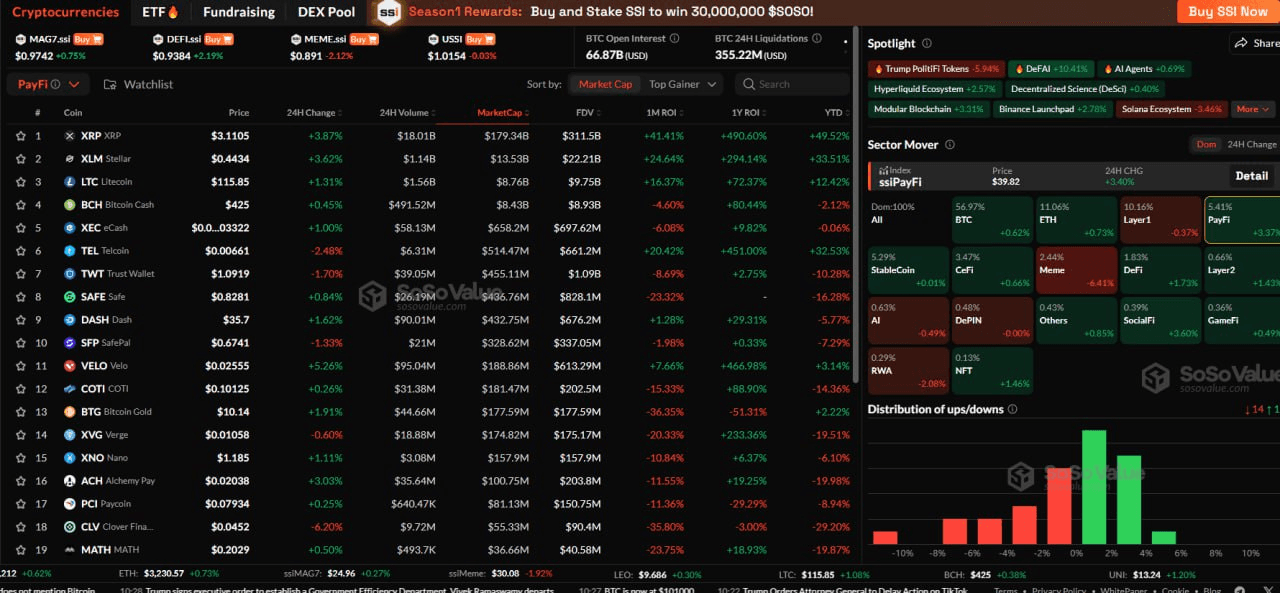
Task: Click the Alchemy Pay ACH logo
Action: pyautogui.click(x=70, y=481)
